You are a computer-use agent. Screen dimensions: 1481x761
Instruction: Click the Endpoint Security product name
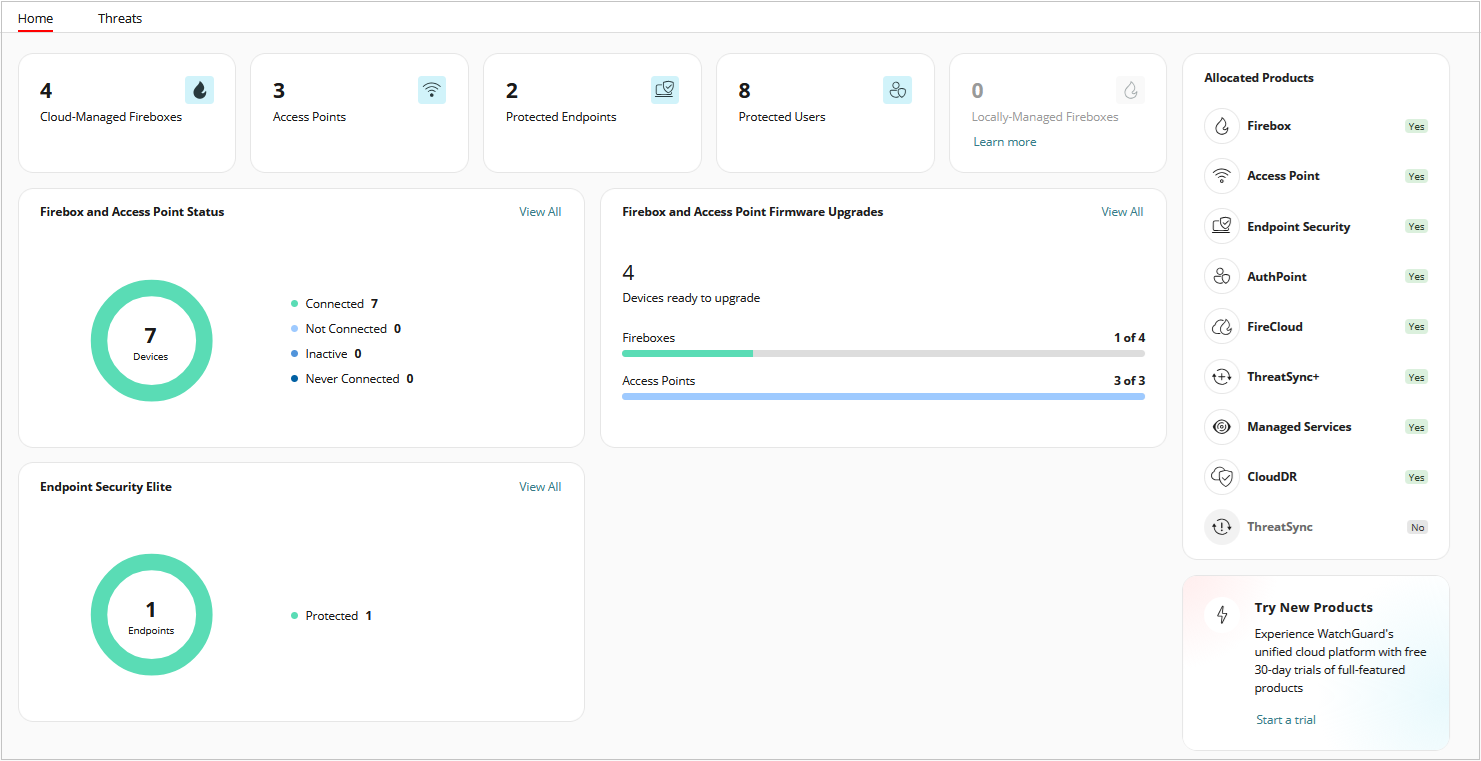(1299, 227)
